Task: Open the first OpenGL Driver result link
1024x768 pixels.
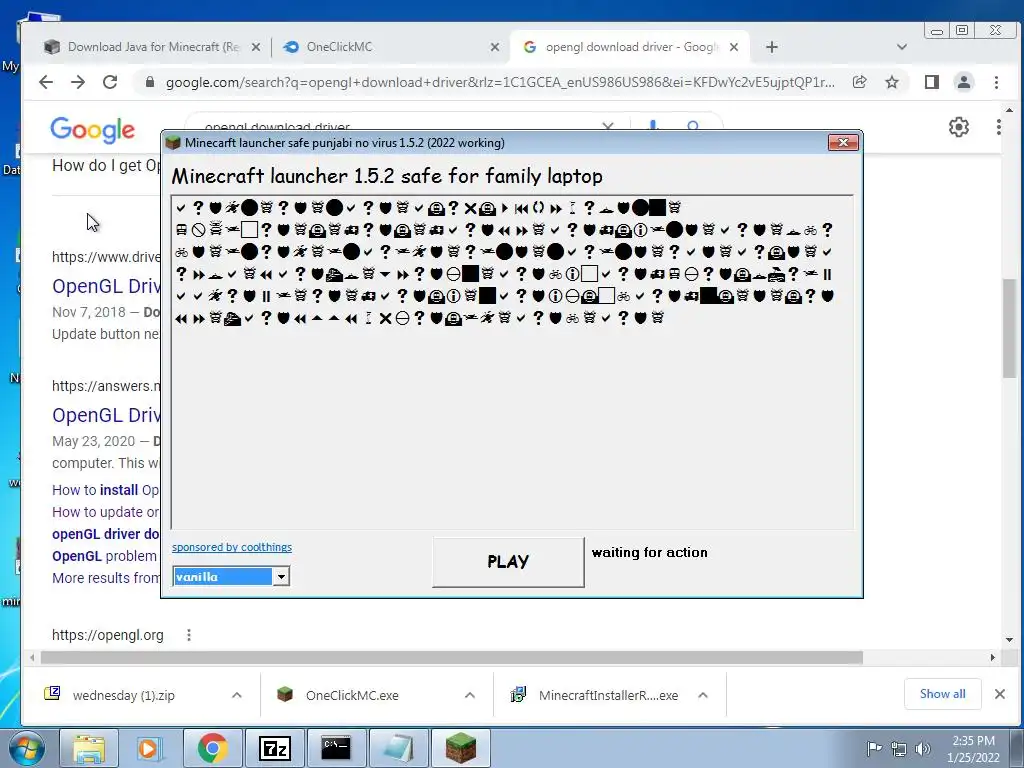Action: coord(106,286)
